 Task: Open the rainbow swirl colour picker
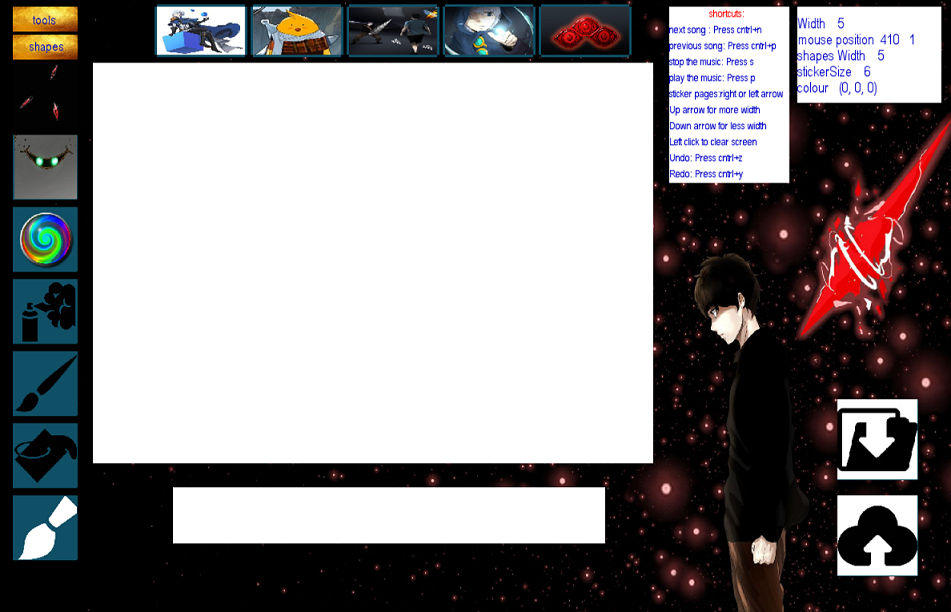(45, 239)
